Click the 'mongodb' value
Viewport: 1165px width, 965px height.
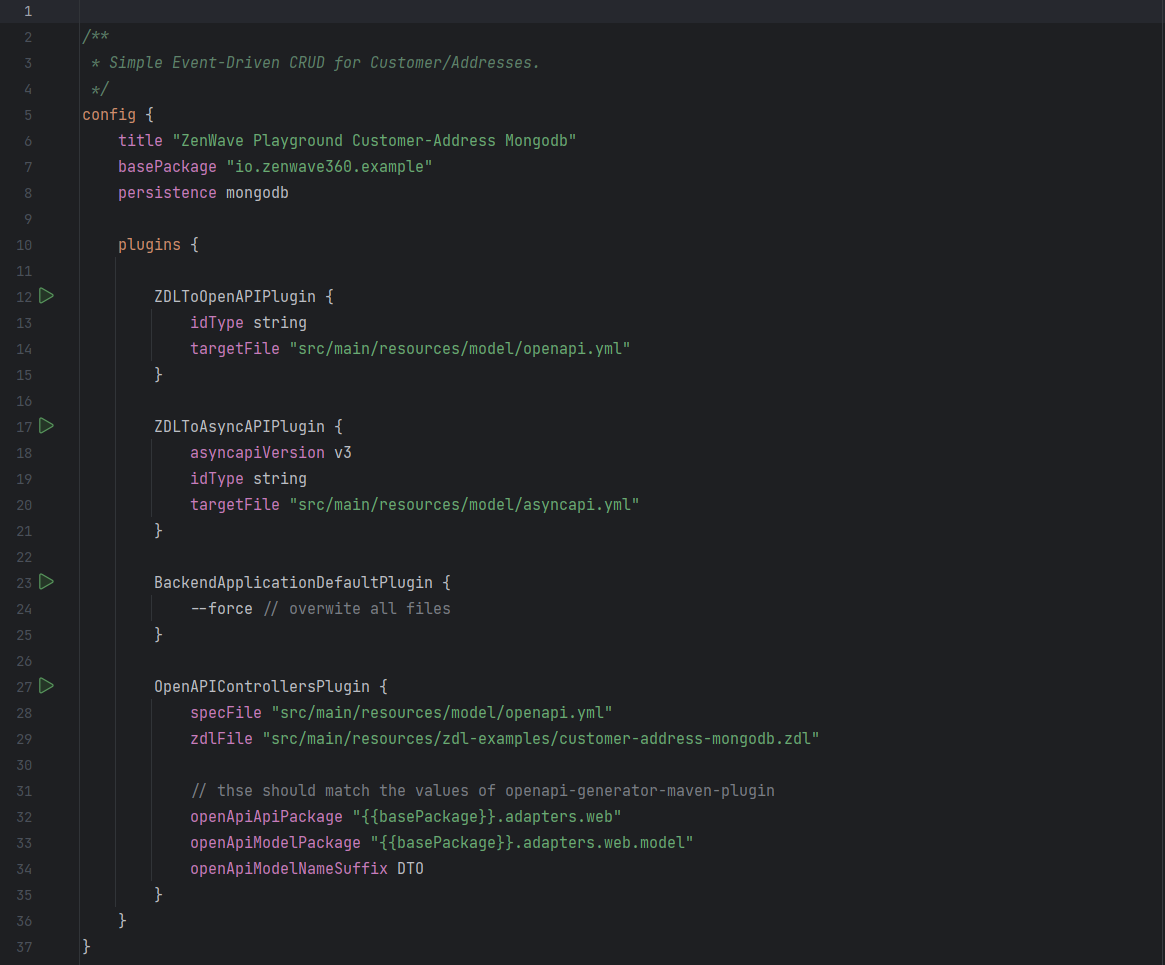pyautogui.click(x=257, y=192)
